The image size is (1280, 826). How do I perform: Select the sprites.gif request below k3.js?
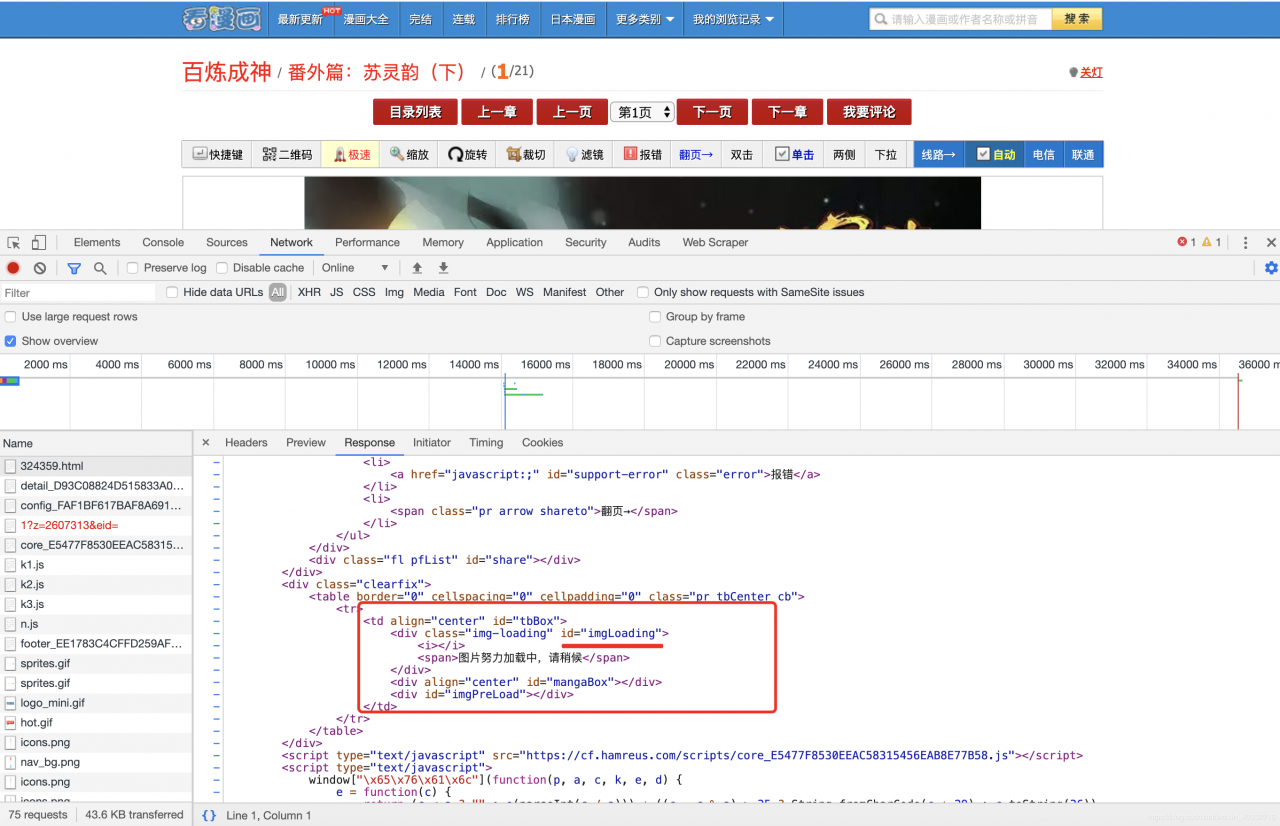click(96, 664)
